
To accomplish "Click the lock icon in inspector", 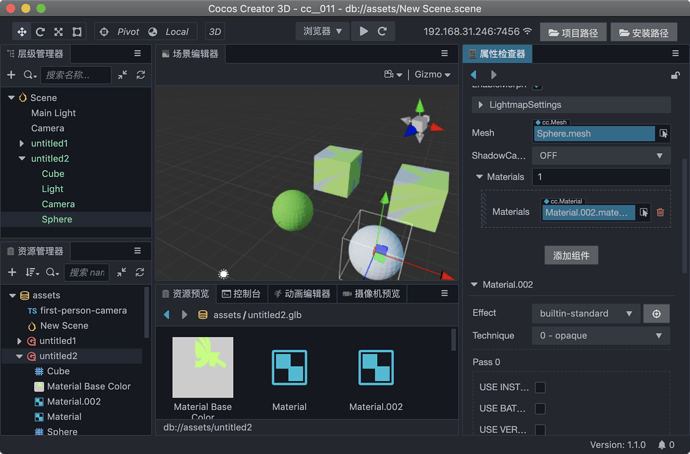I will pyautogui.click(x=676, y=75).
